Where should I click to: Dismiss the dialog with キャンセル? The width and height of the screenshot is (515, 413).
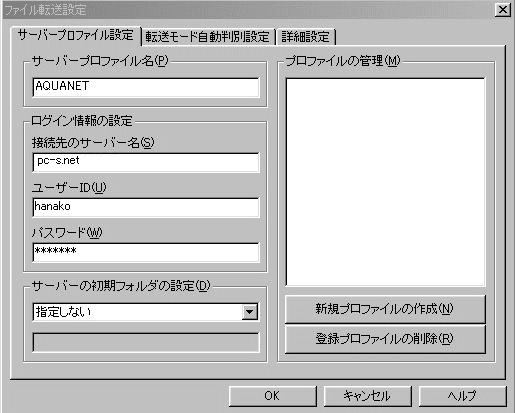pos(367,396)
